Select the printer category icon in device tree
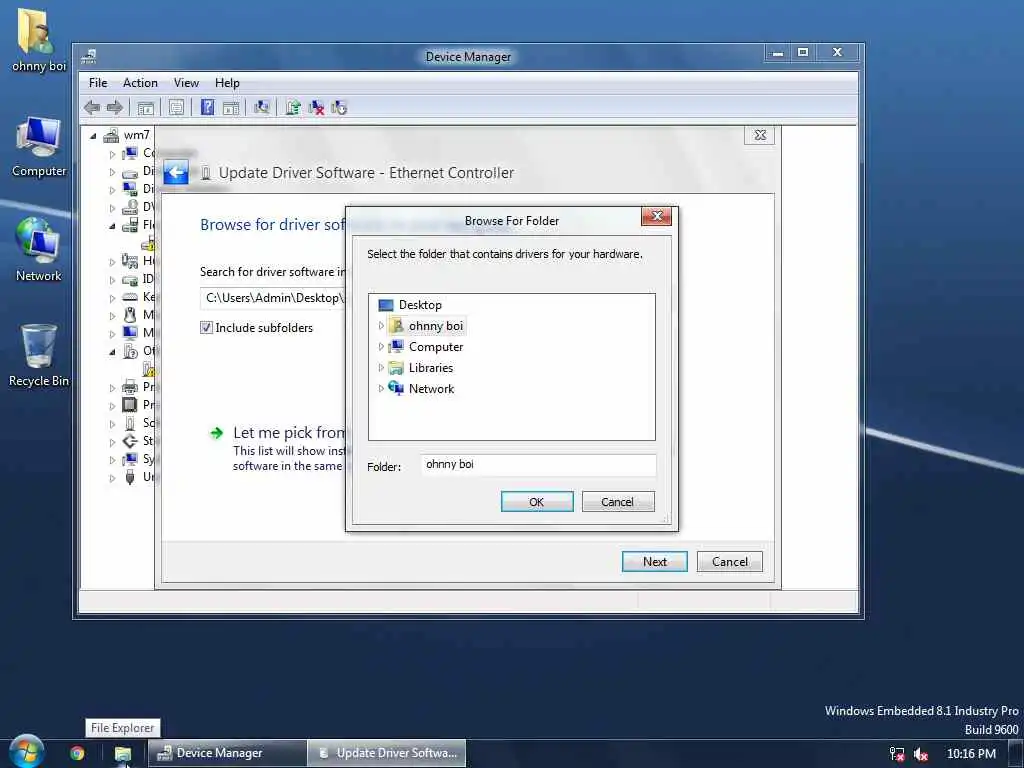This screenshot has height=768, width=1024. (130, 387)
